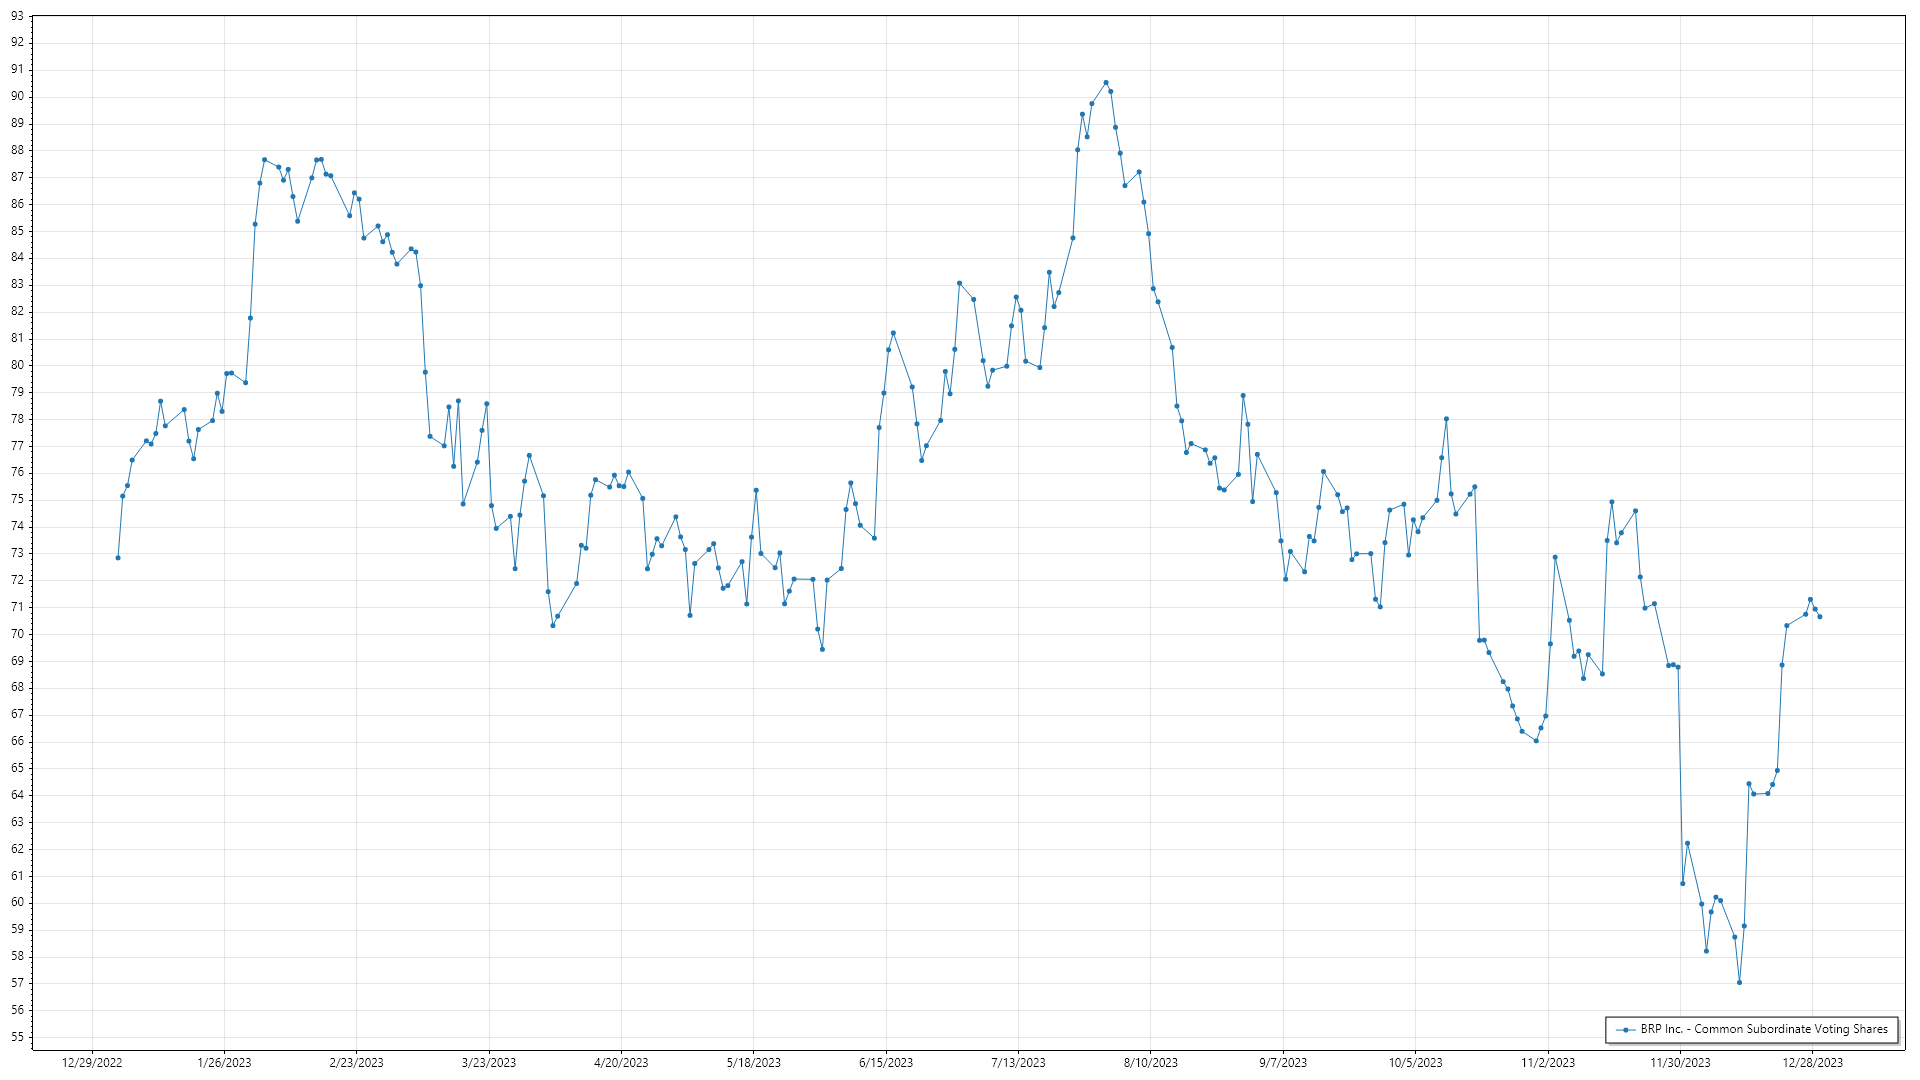Click the 55 label on the y-axis
Image resolution: width=1920 pixels, height=1080 pixels.
[x=17, y=1037]
